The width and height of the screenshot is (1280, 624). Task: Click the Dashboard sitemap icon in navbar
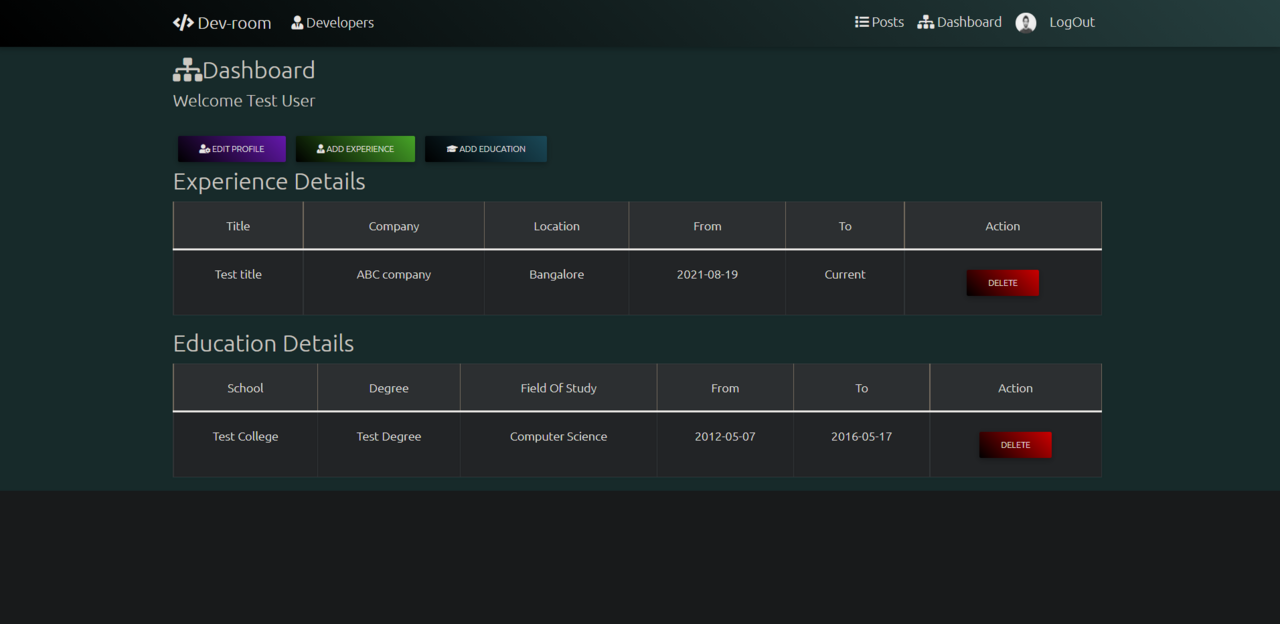click(926, 22)
